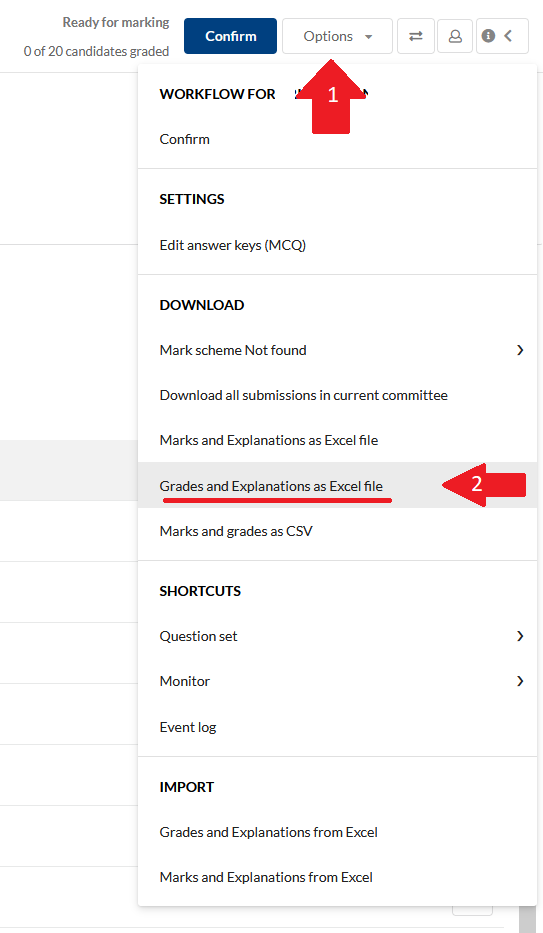Click the blue Confirm button
Viewport: 543px width, 933px height.
(230, 36)
